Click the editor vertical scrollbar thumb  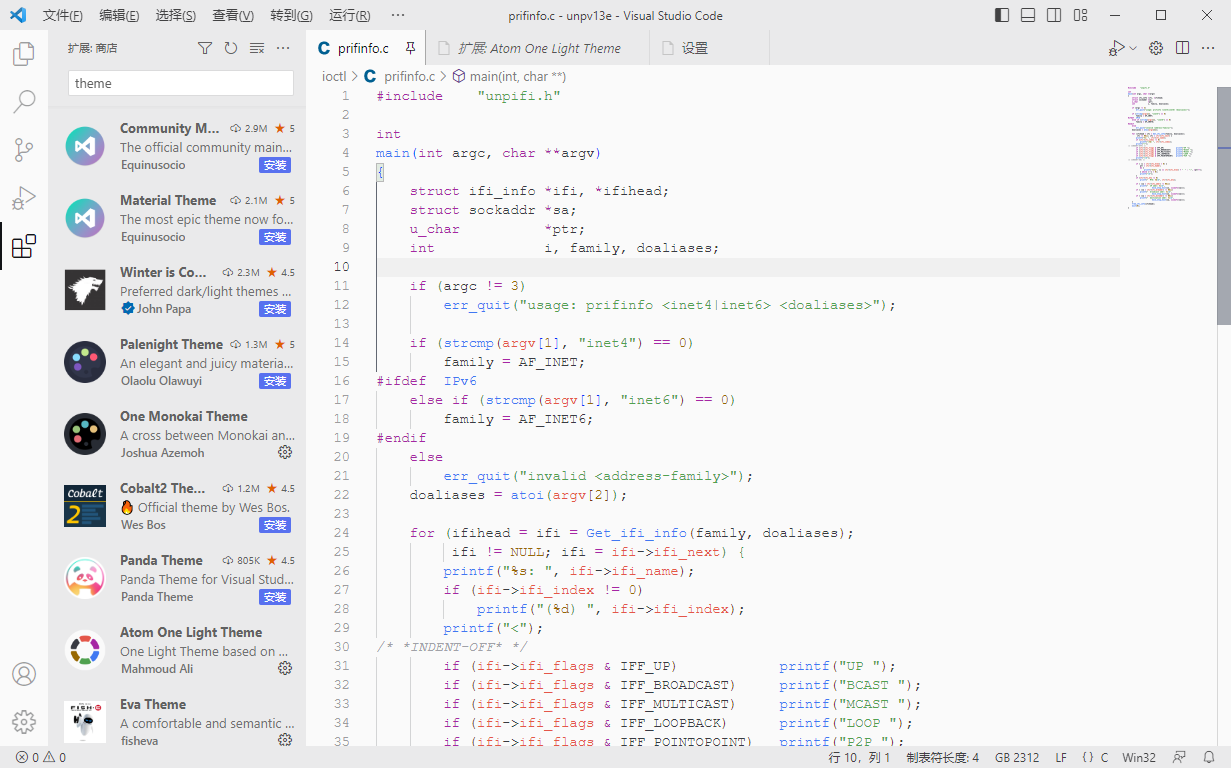click(x=1223, y=205)
